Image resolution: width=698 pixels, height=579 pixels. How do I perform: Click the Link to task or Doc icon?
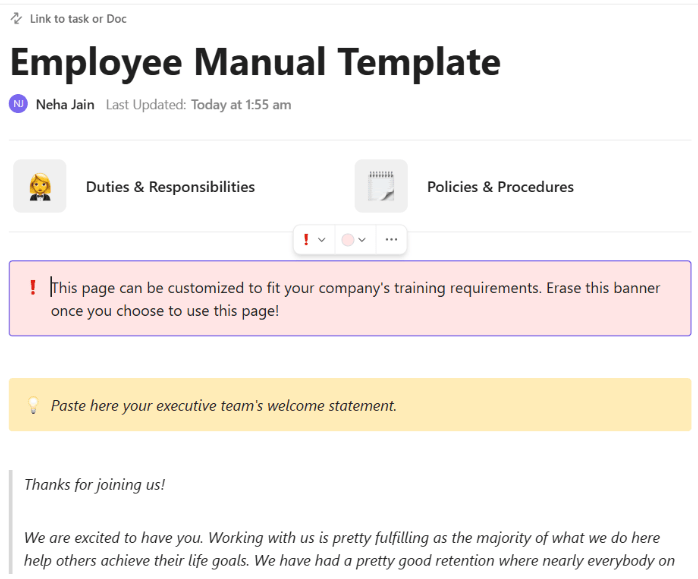tap(17, 19)
